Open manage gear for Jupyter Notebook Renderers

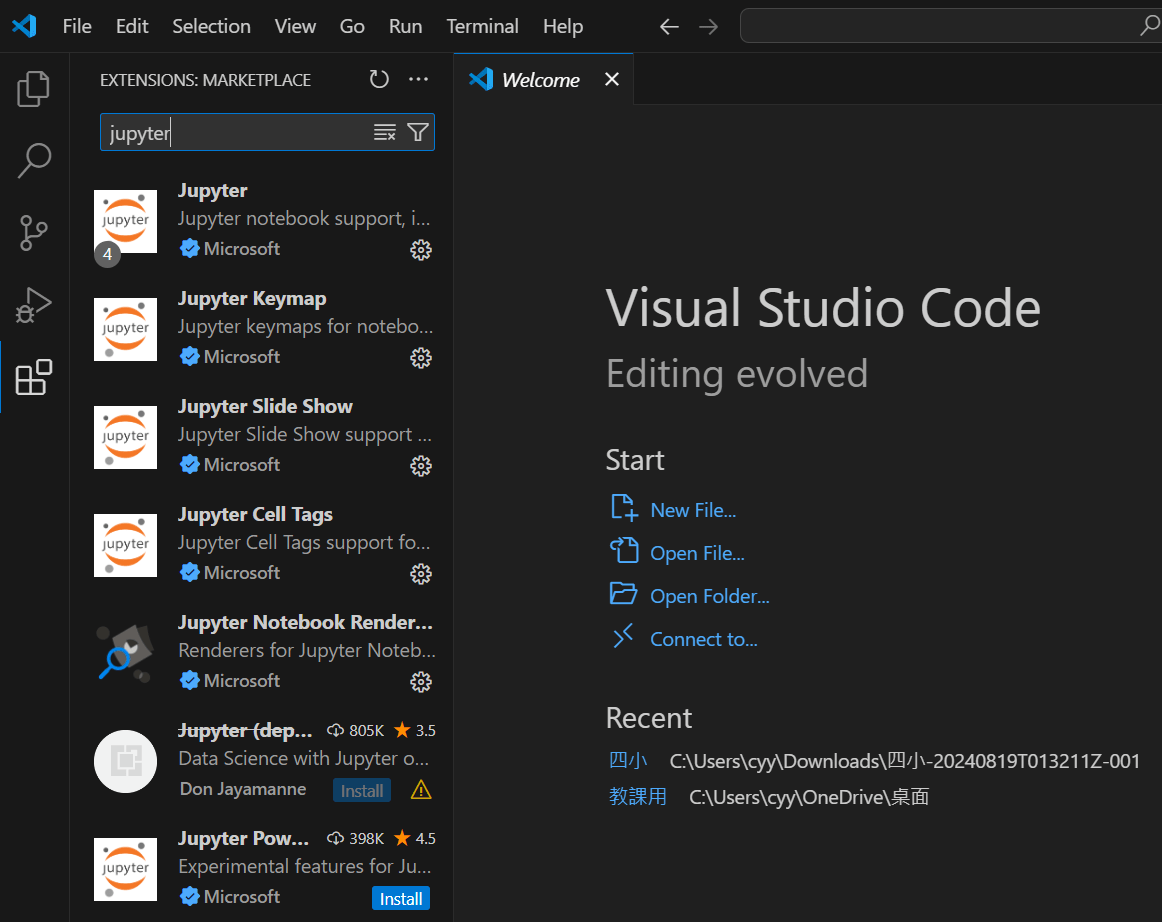pyautogui.click(x=421, y=682)
